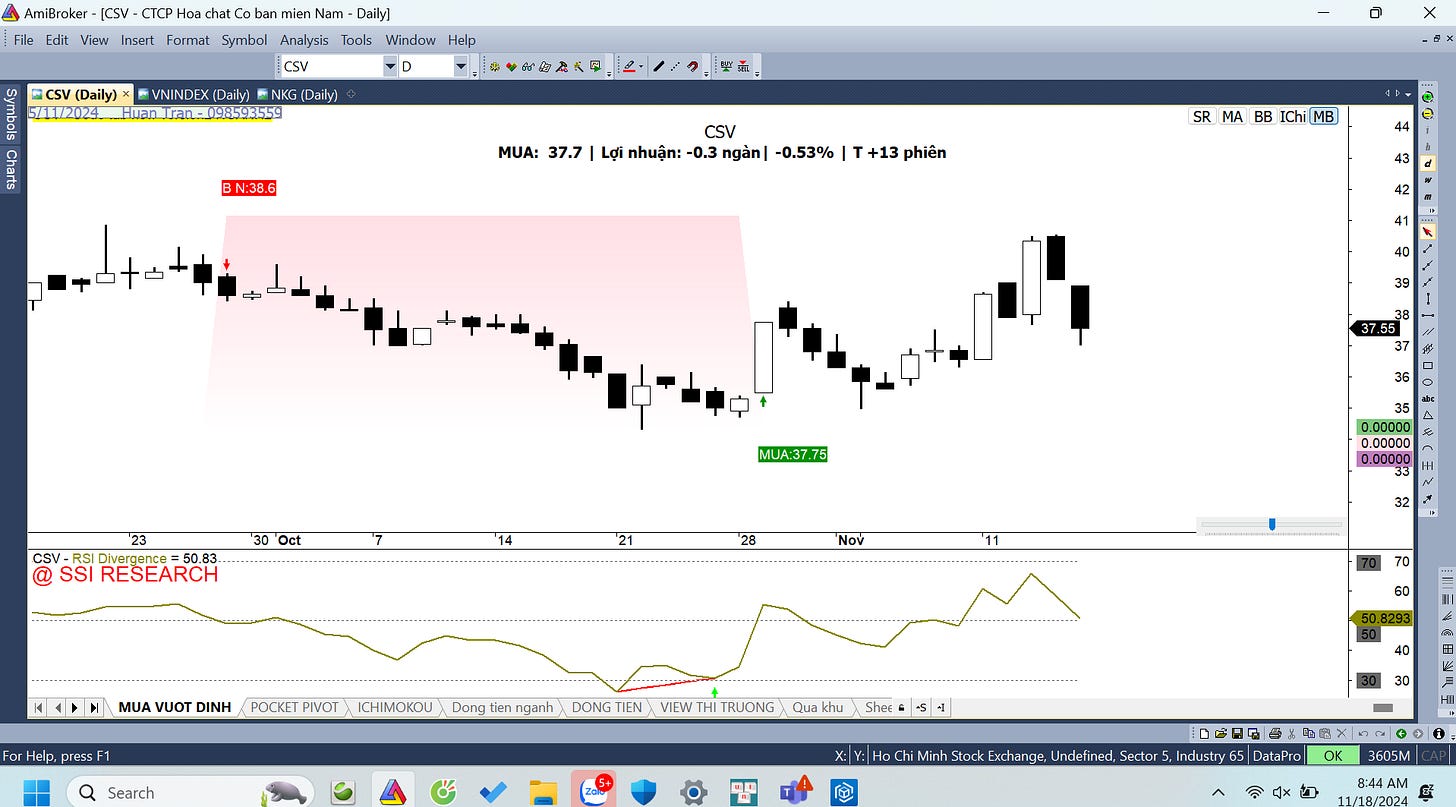Open the analysis toolbar overflow arrow
Image resolution: width=1456 pixels, height=807 pixels.
point(609,73)
